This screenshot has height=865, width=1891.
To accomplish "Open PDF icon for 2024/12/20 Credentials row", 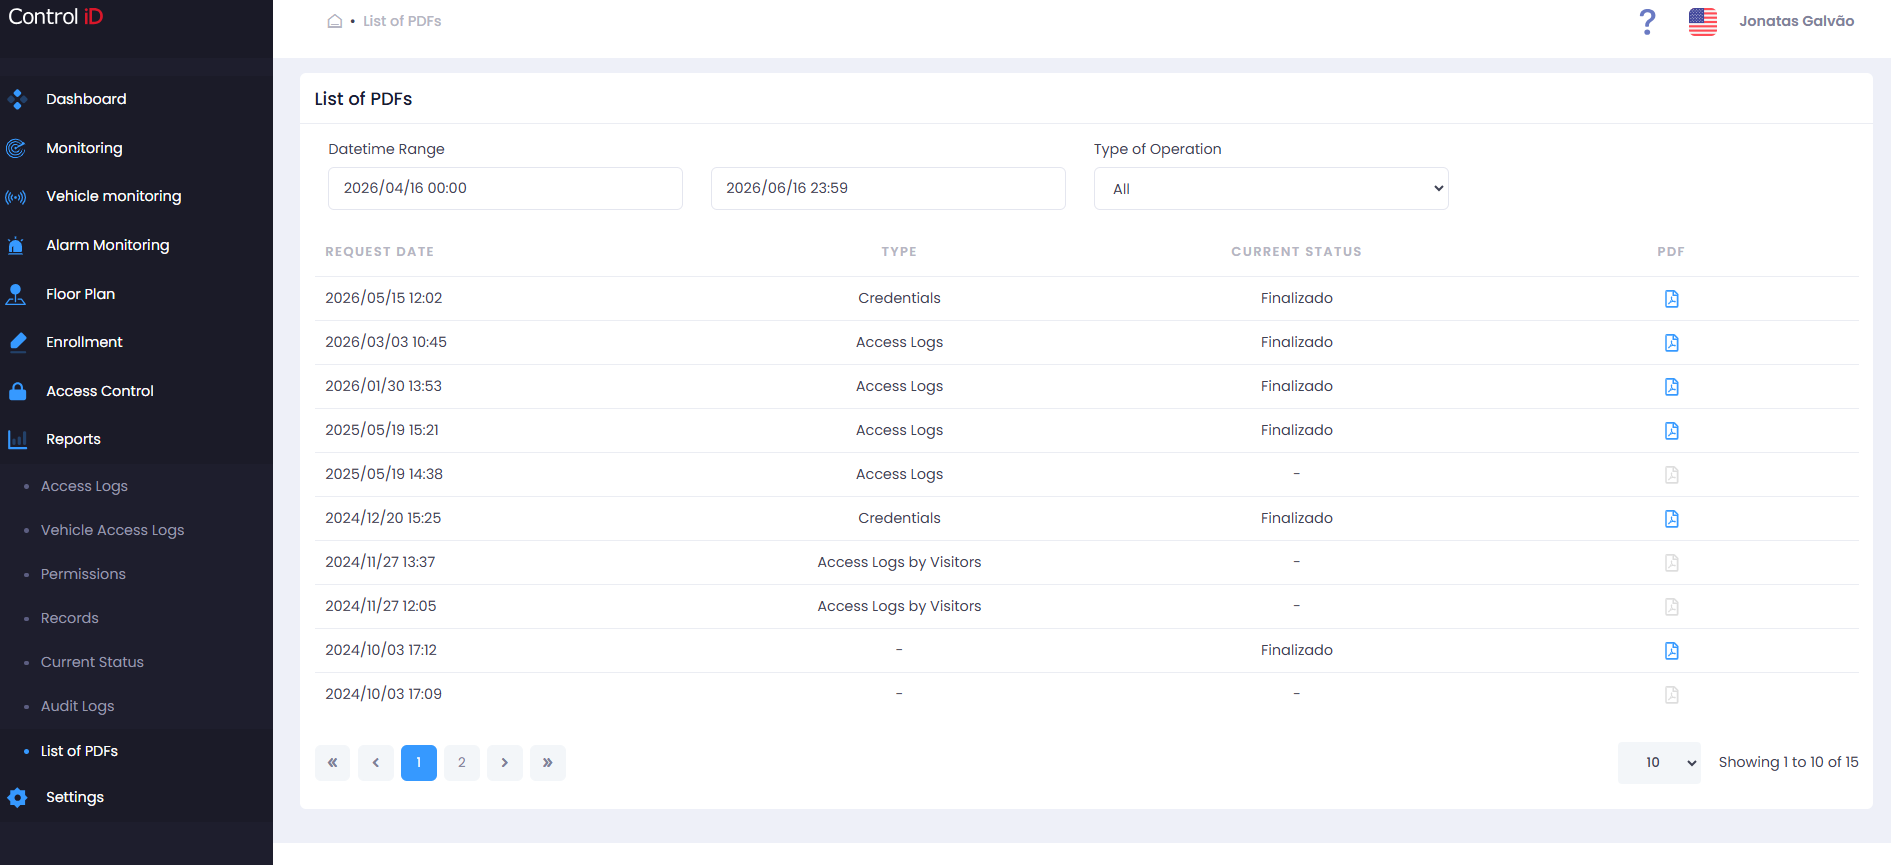I will click(1671, 519).
